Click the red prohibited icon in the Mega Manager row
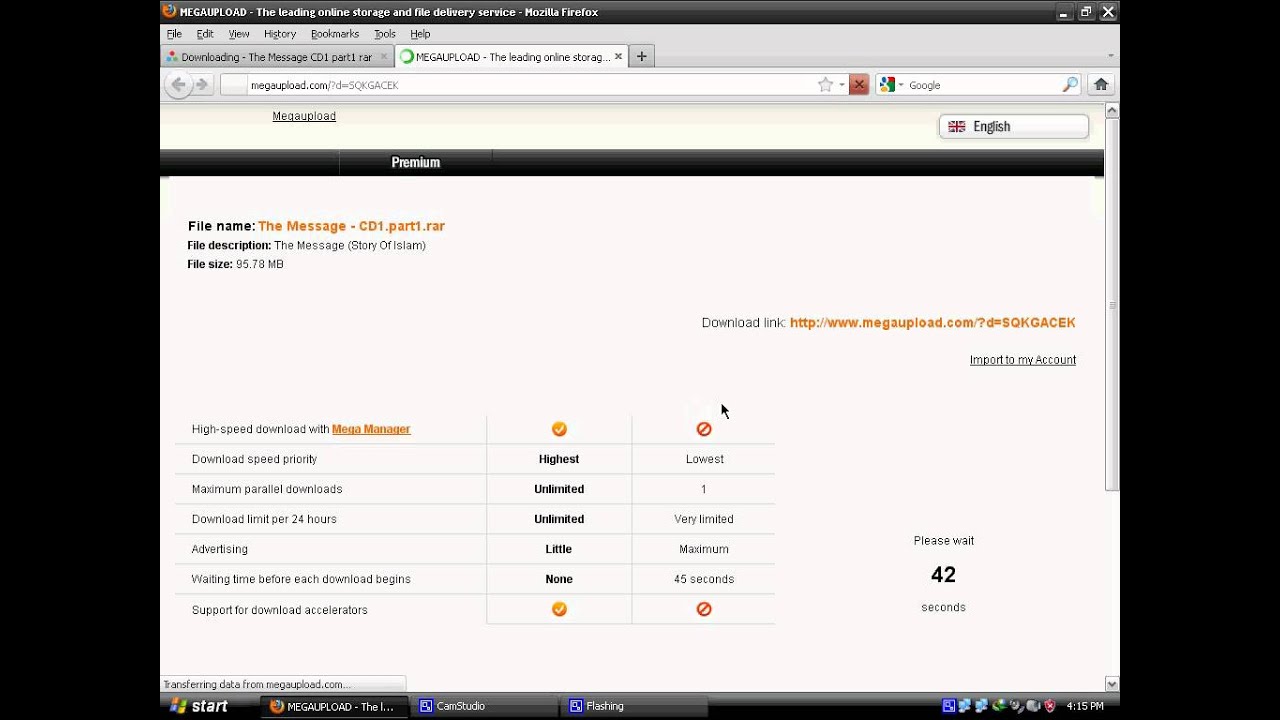1280x720 pixels. (x=704, y=429)
